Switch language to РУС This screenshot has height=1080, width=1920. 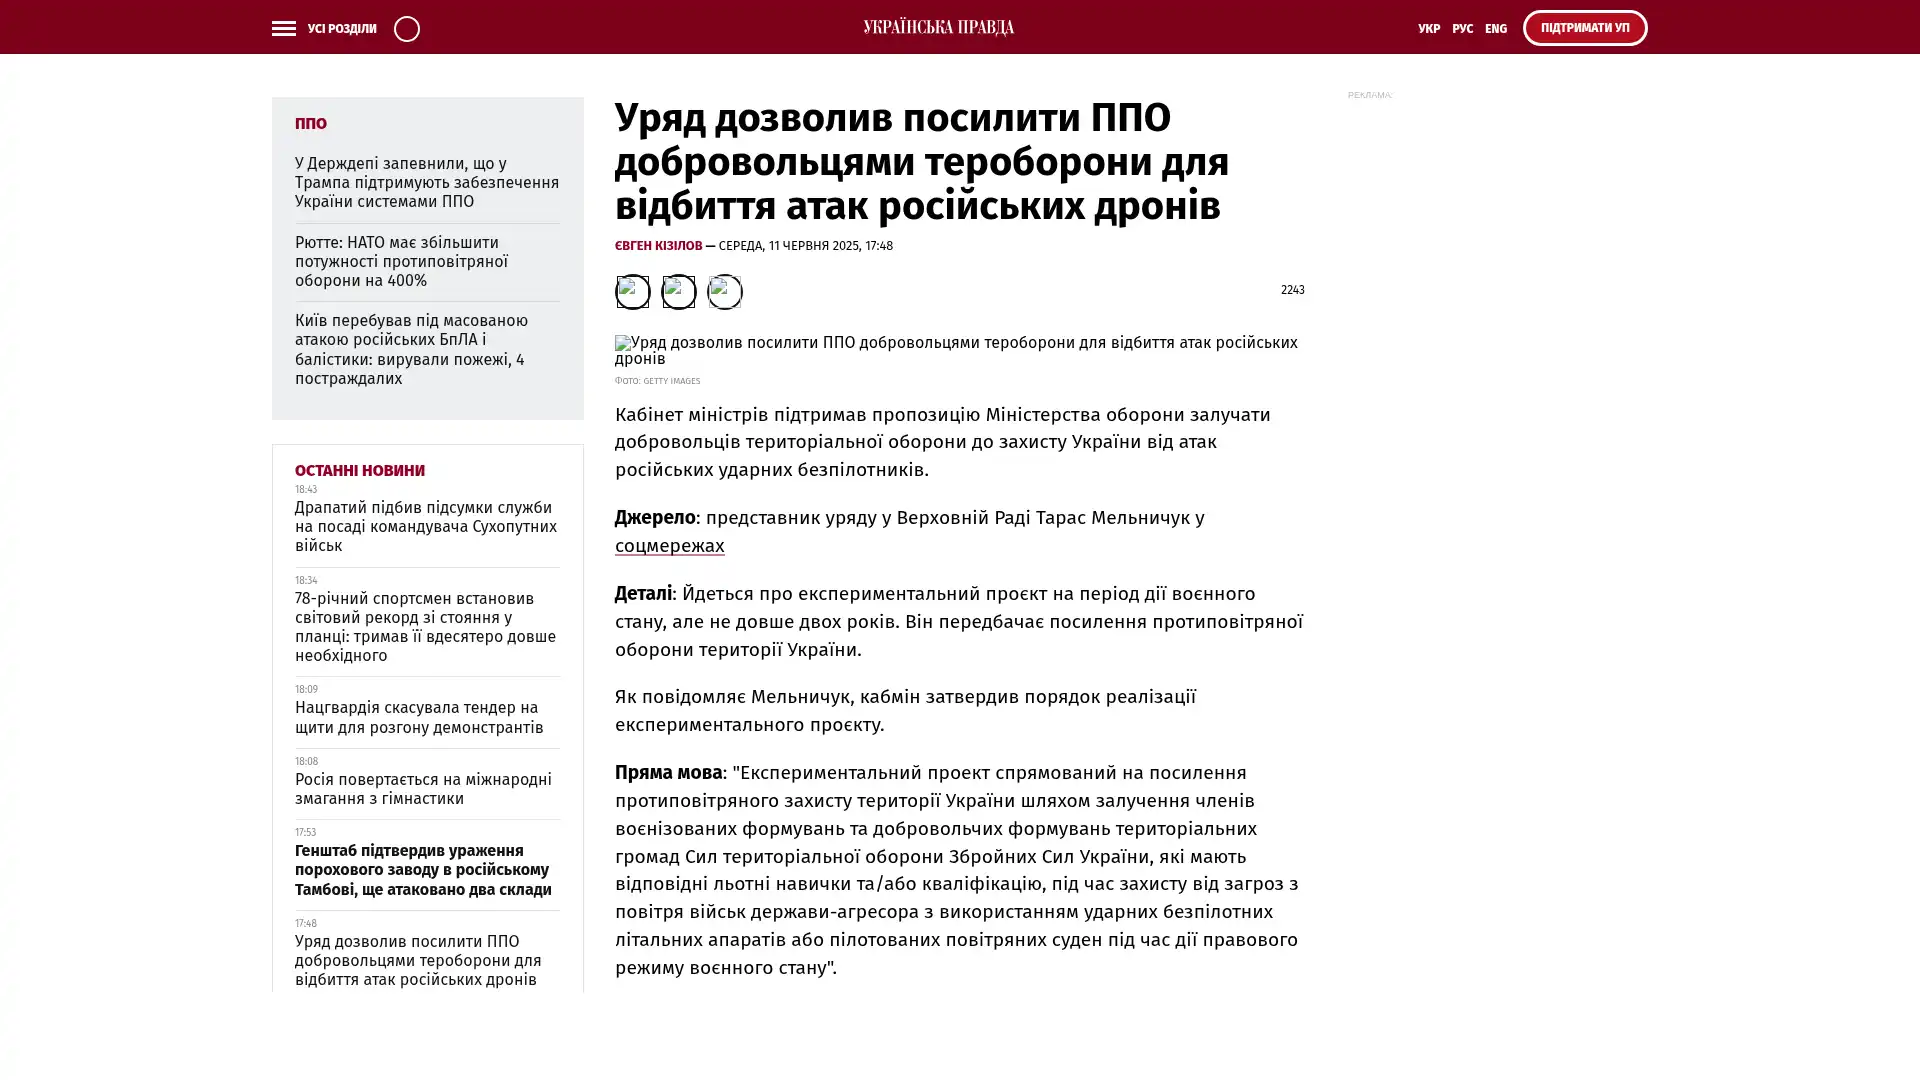click(1462, 29)
